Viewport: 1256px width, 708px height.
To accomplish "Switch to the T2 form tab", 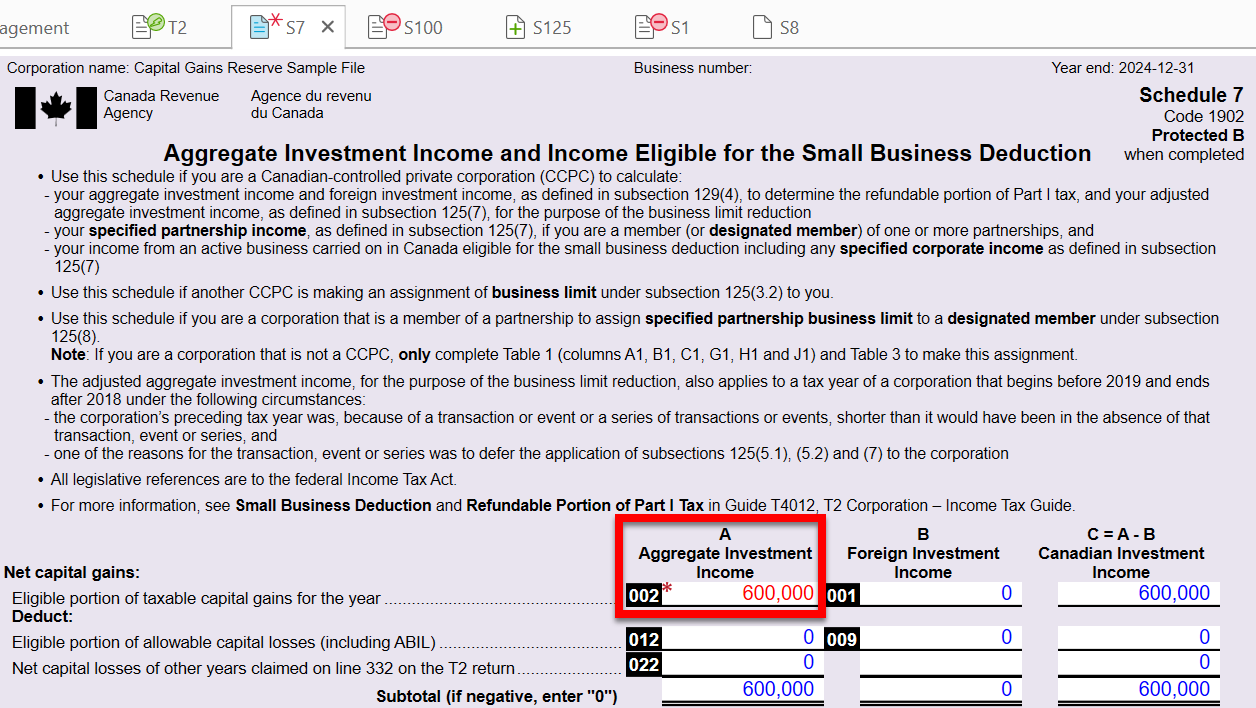I will (160, 27).
